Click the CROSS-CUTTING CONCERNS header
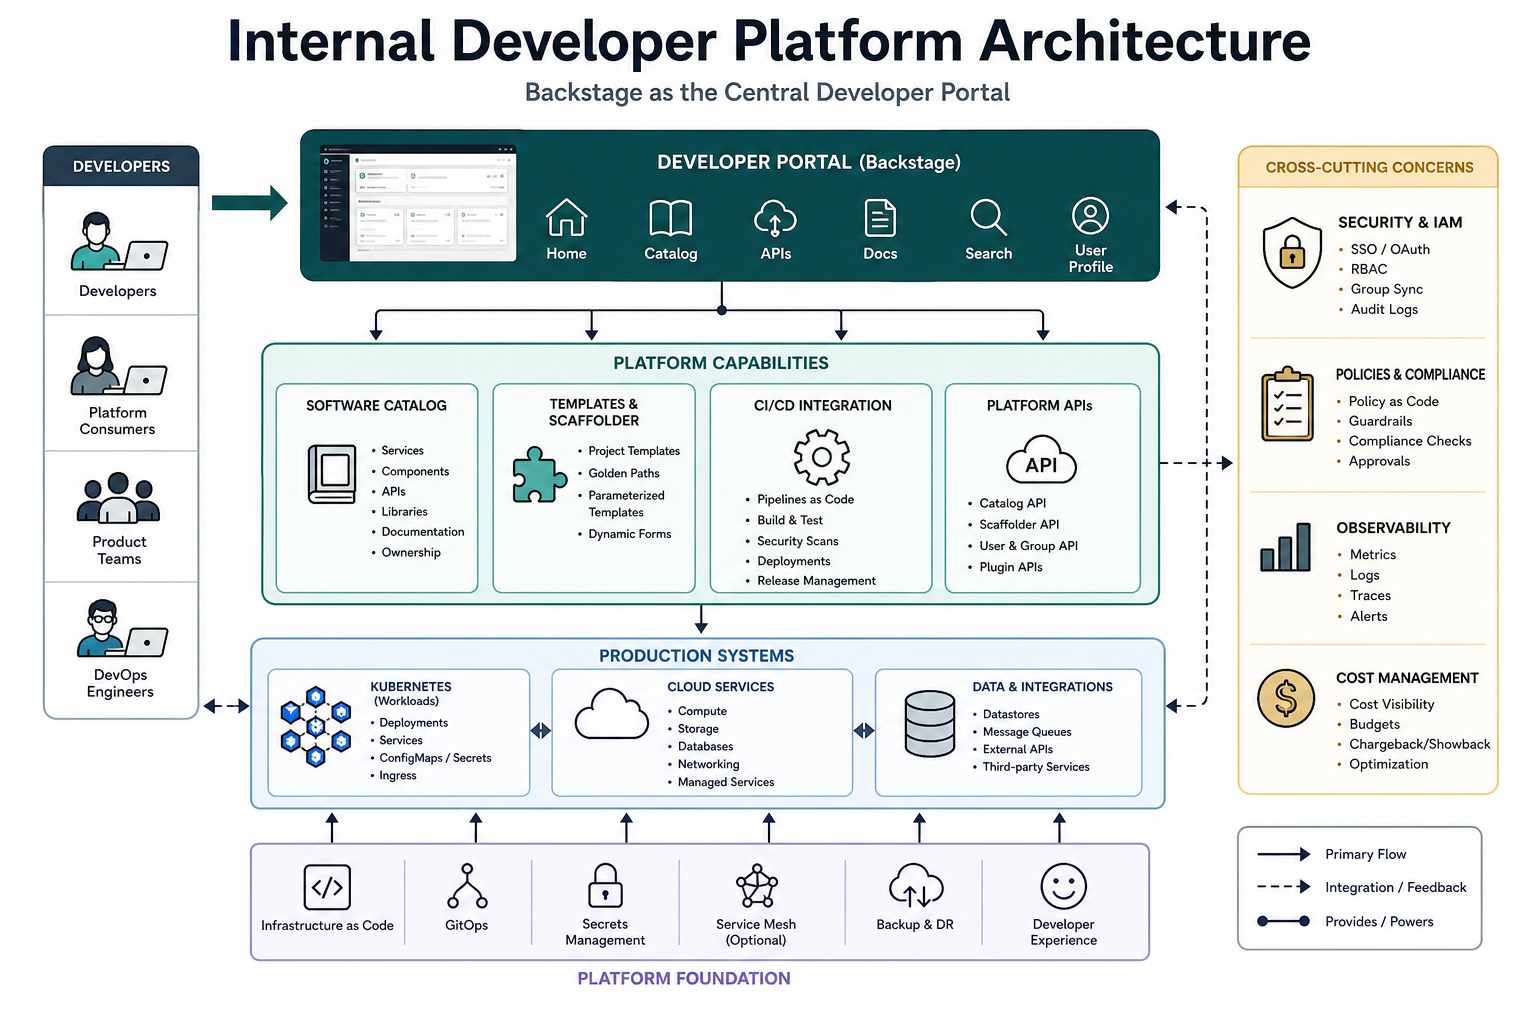Screen dimensions: 1536x1024 (1369, 168)
